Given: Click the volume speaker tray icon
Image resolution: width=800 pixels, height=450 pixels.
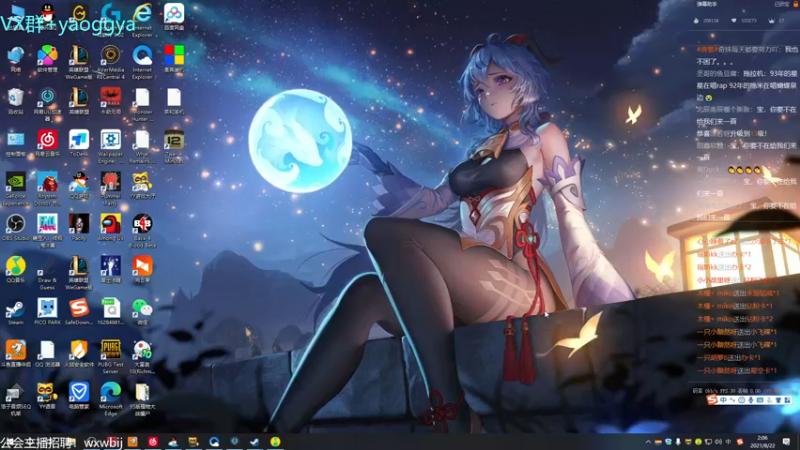Looking at the screenshot, I should point(718,442).
